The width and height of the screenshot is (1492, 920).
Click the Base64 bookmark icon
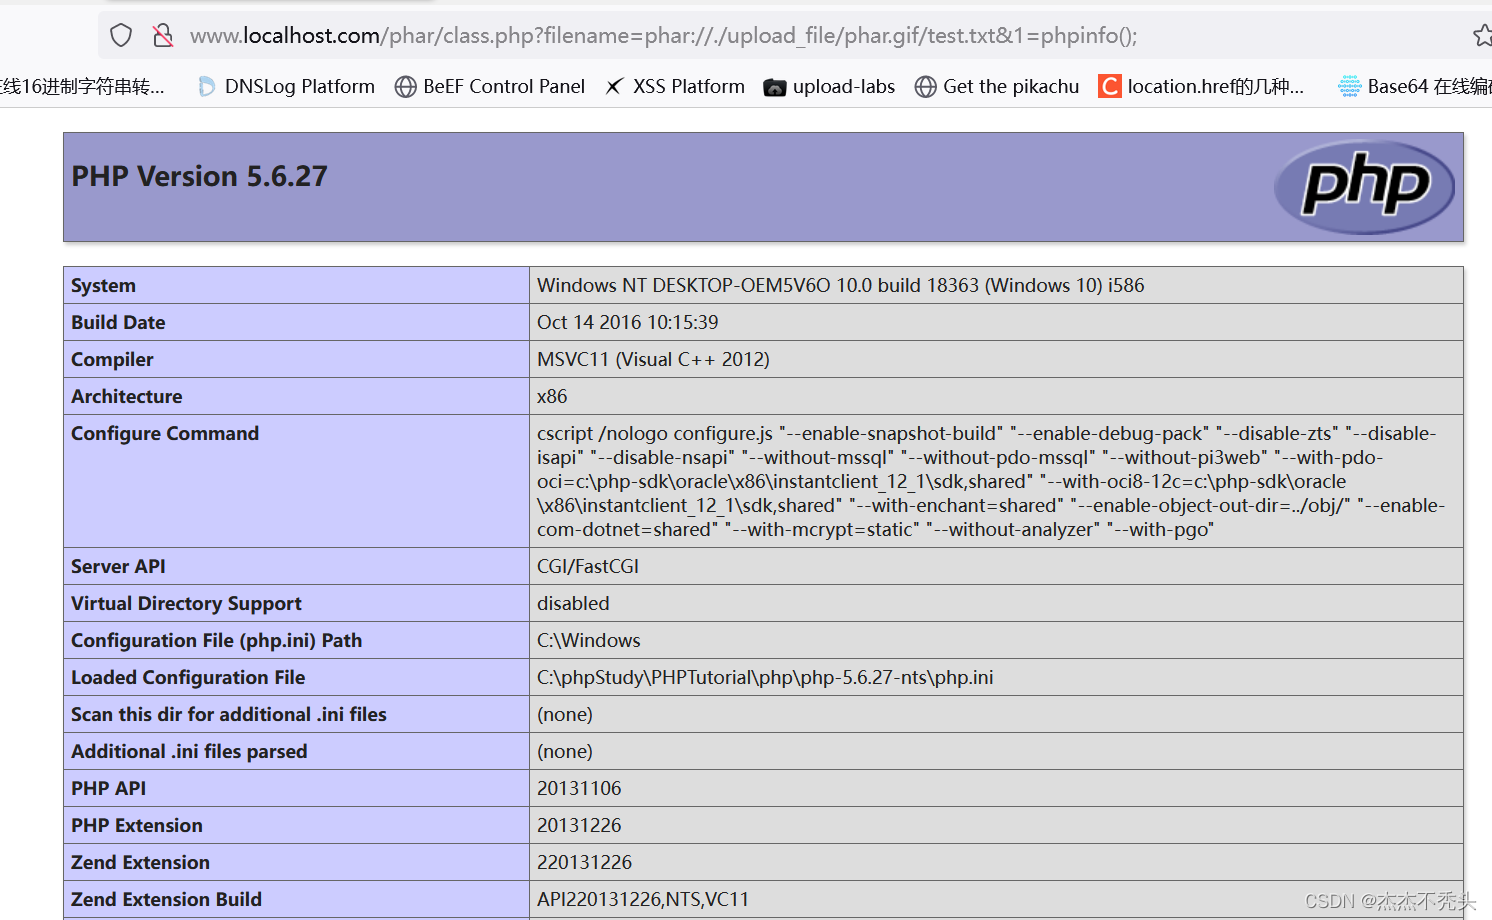pyautogui.click(x=1349, y=87)
